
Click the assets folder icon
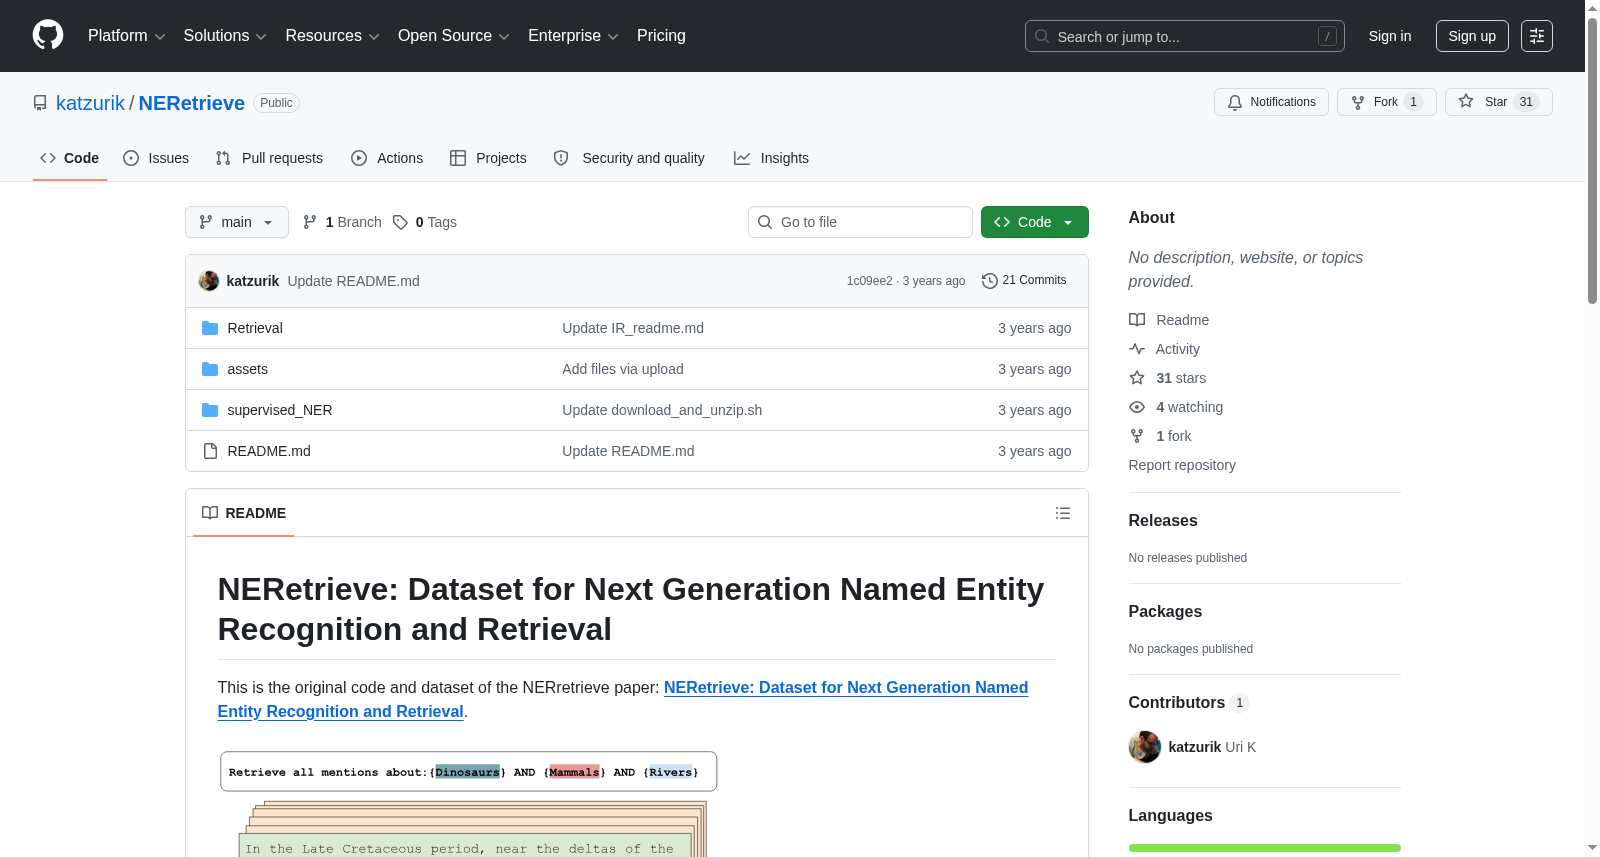click(210, 369)
